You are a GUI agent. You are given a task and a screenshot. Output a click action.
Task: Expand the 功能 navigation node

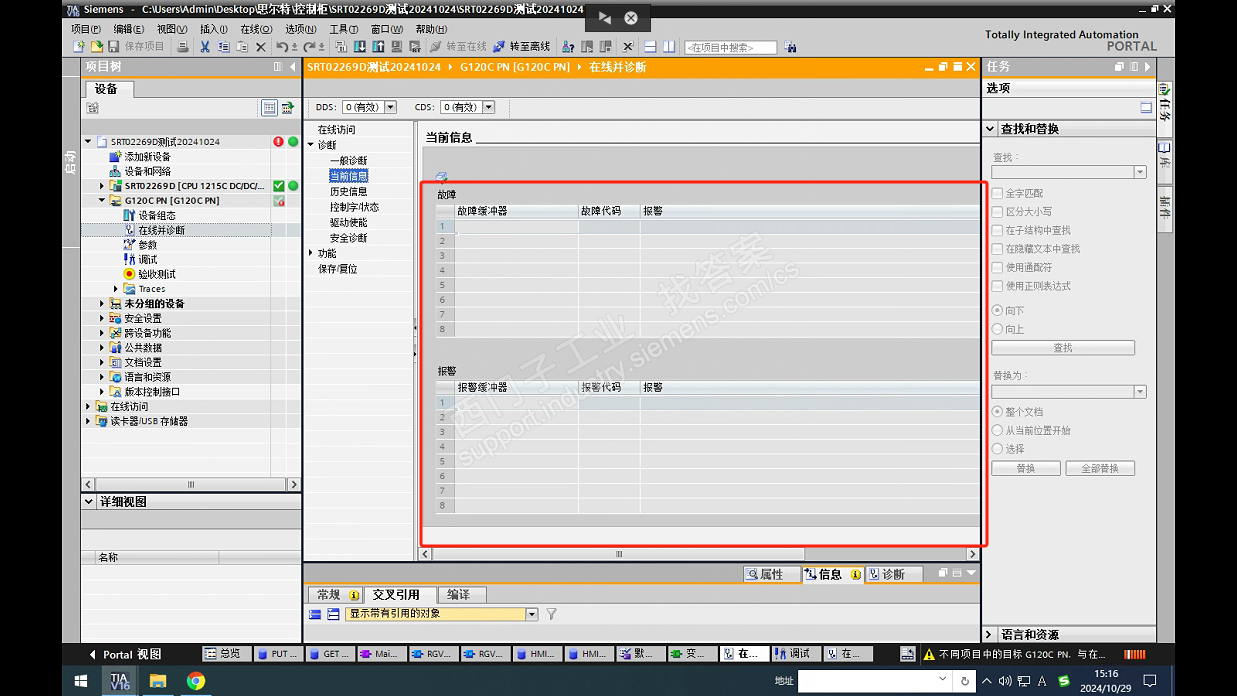[310, 254]
